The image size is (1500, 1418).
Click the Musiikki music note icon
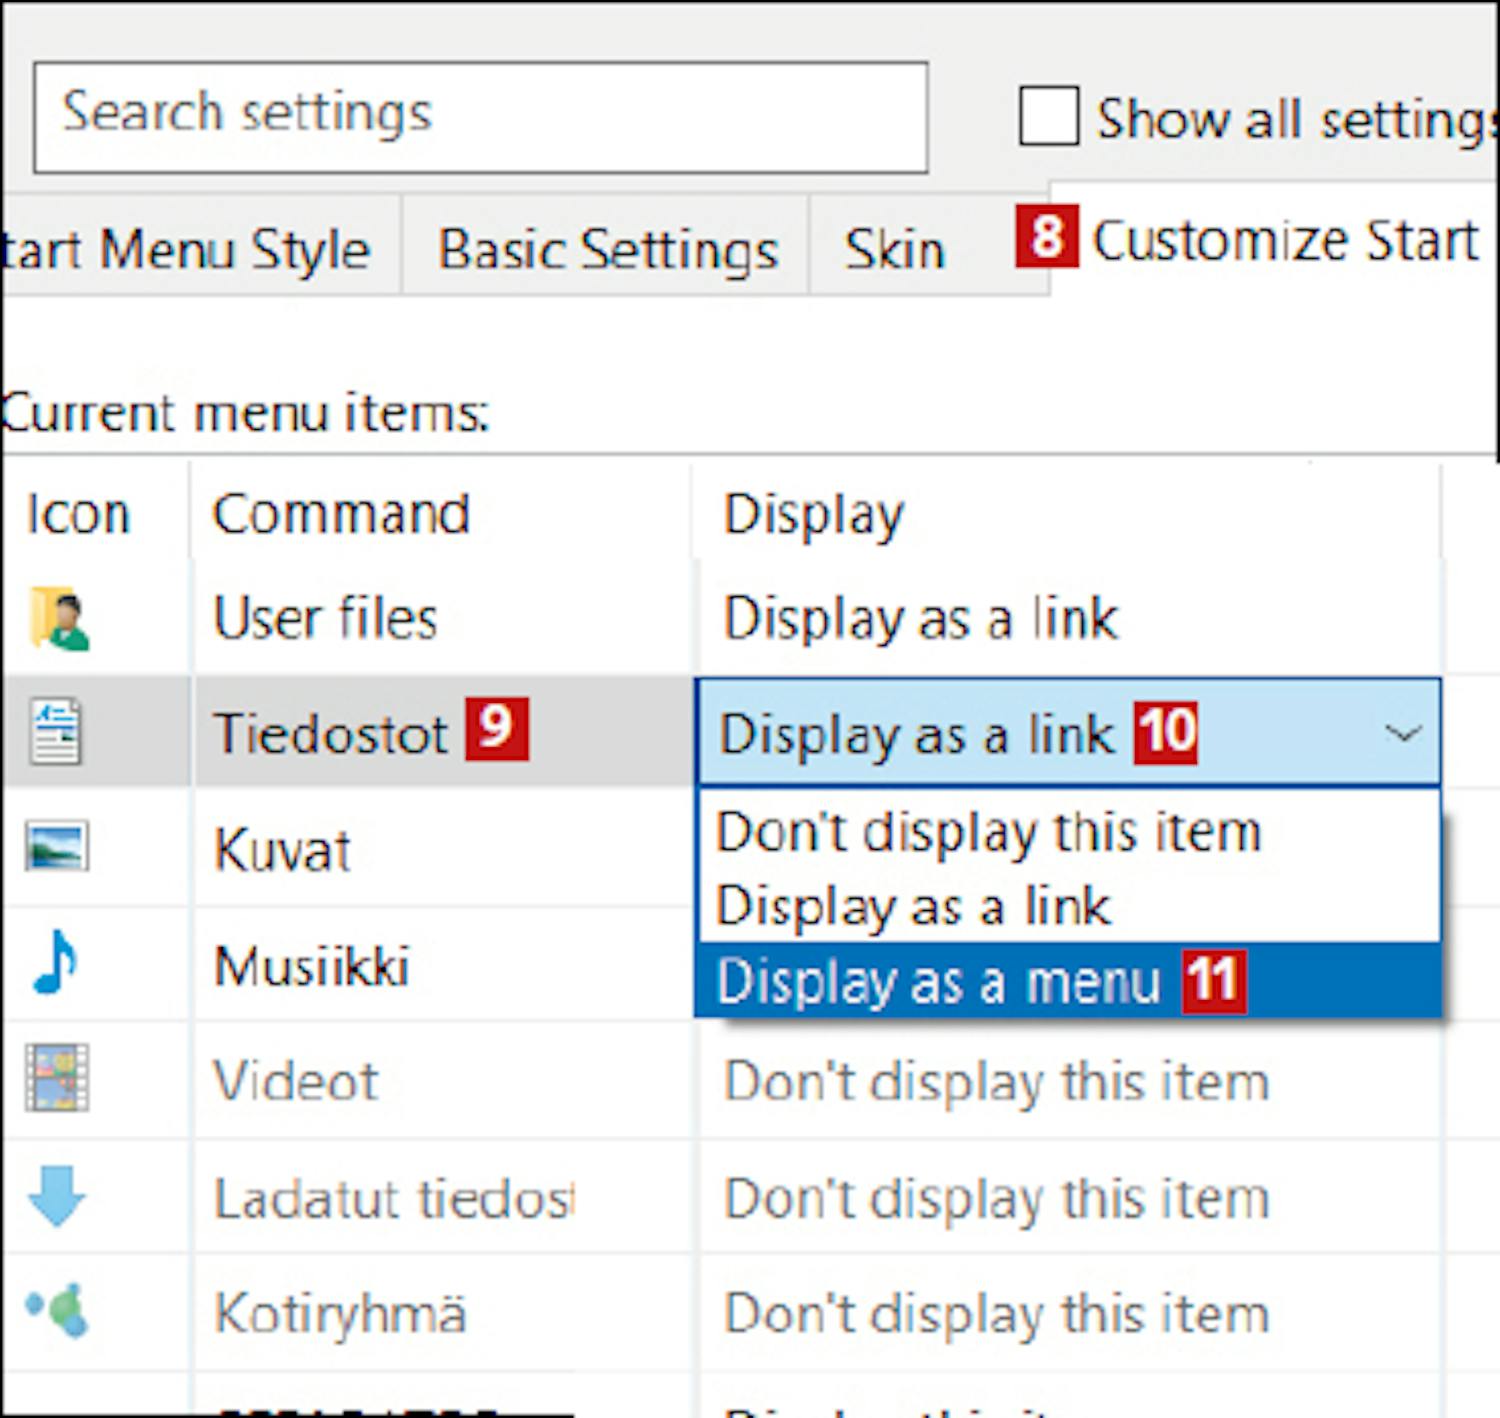click(x=54, y=963)
